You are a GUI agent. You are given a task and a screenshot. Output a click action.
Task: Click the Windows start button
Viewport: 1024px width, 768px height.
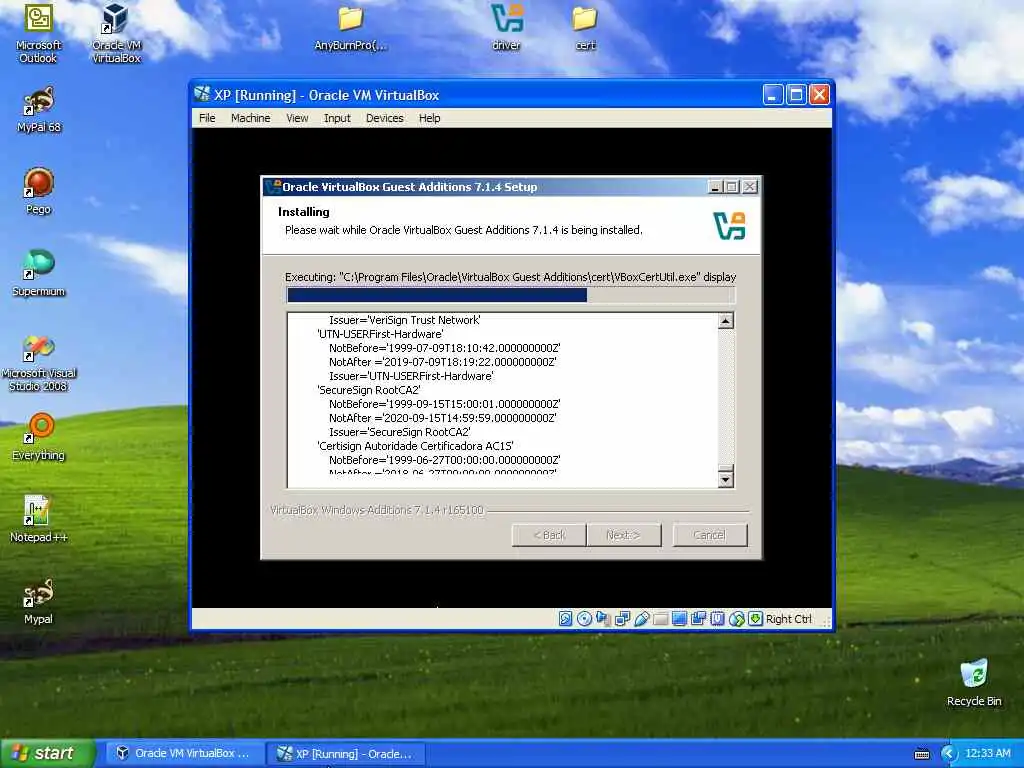point(47,753)
